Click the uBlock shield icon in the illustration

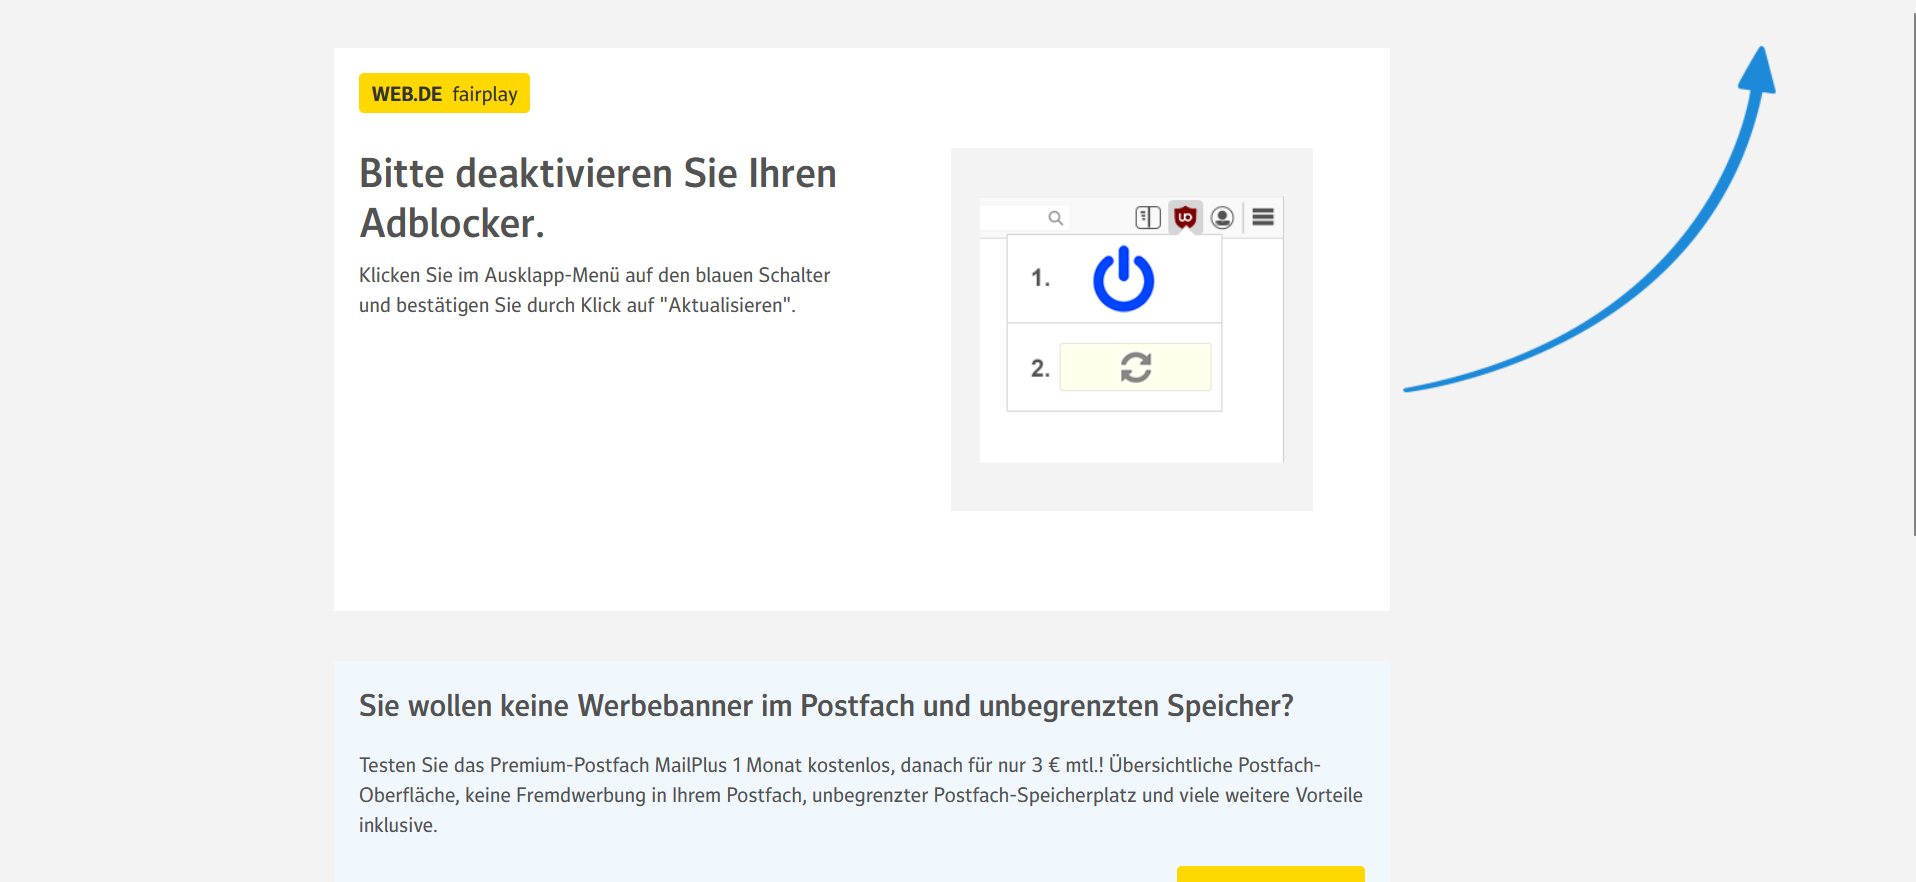1185,217
